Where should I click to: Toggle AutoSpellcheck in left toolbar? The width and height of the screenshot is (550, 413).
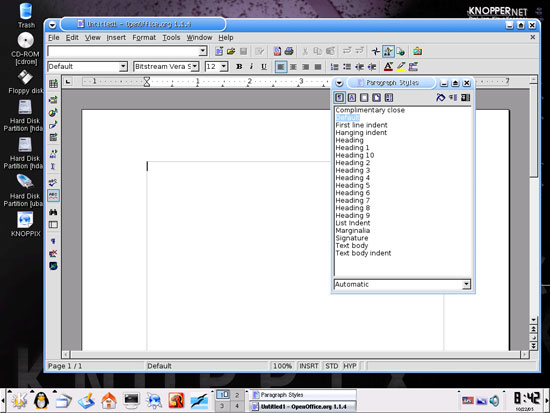53,195
